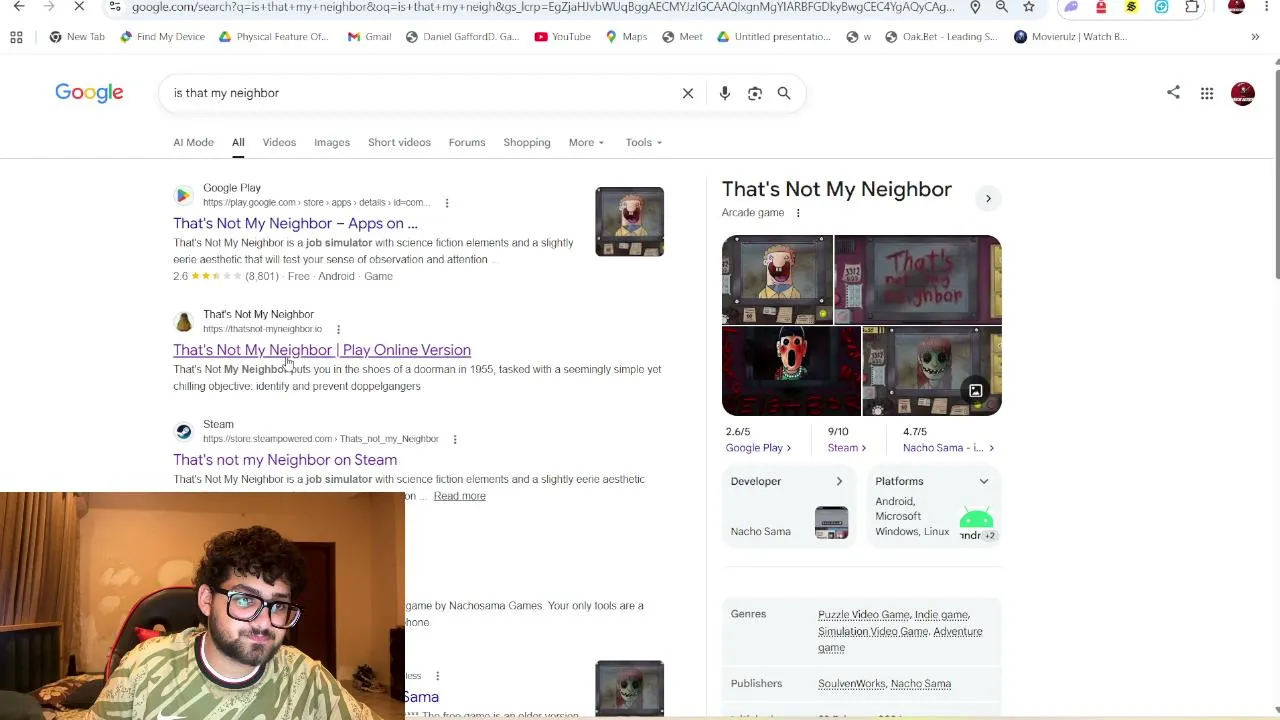Viewport: 1280px width, 720px height.
Task: Open That's Not My Neighbor Play Online Version
Action: [x=322, y=350]
